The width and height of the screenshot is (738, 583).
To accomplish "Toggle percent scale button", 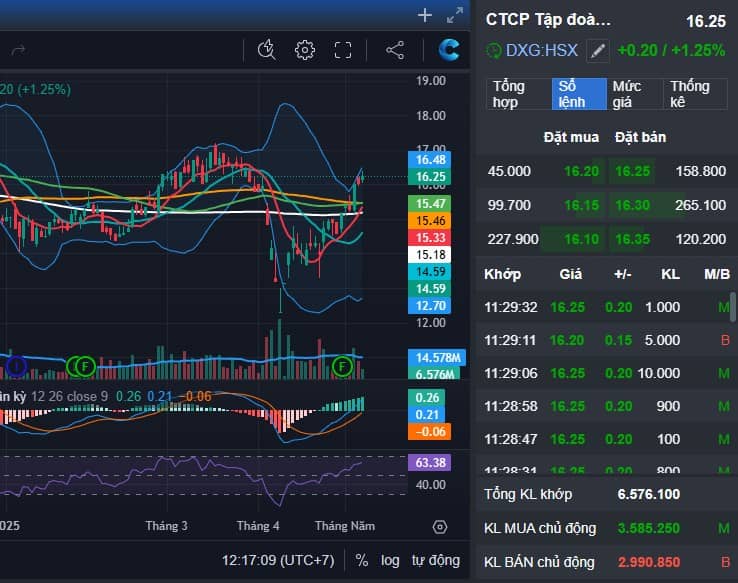I will click(x=361, y=560).
